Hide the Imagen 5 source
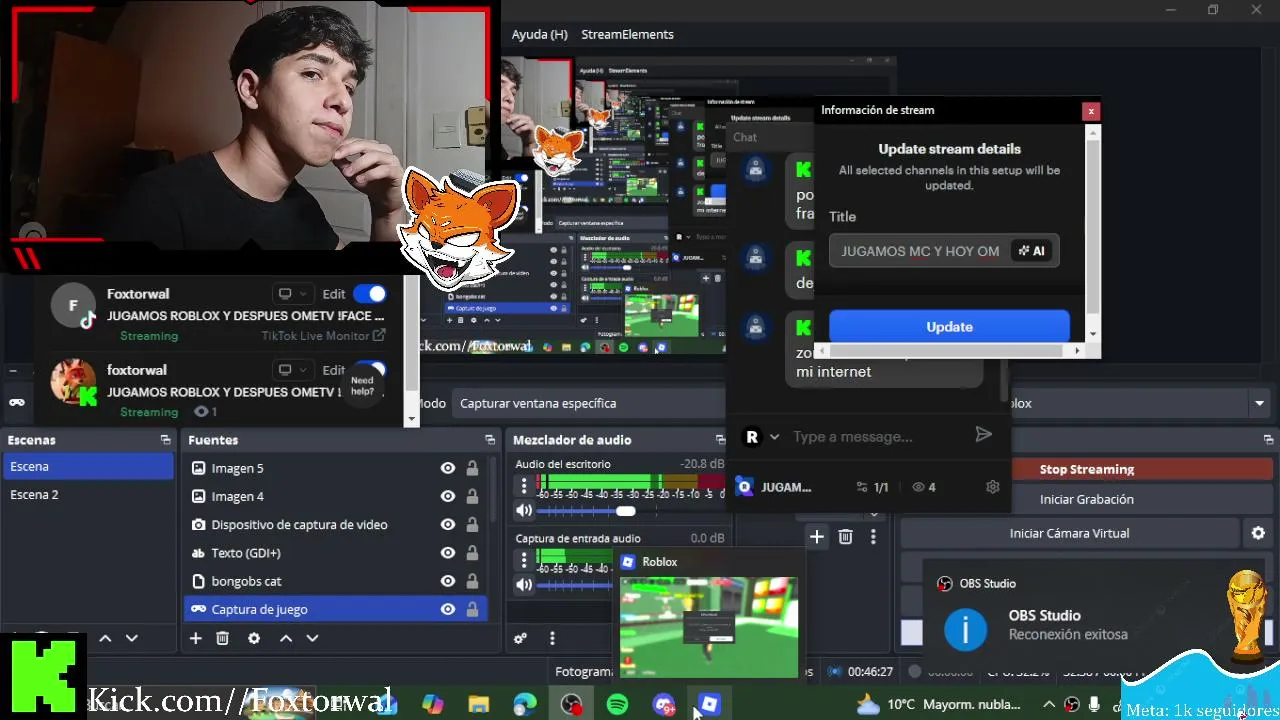Screen dimensions: 1280x720 tap(448, 468)
